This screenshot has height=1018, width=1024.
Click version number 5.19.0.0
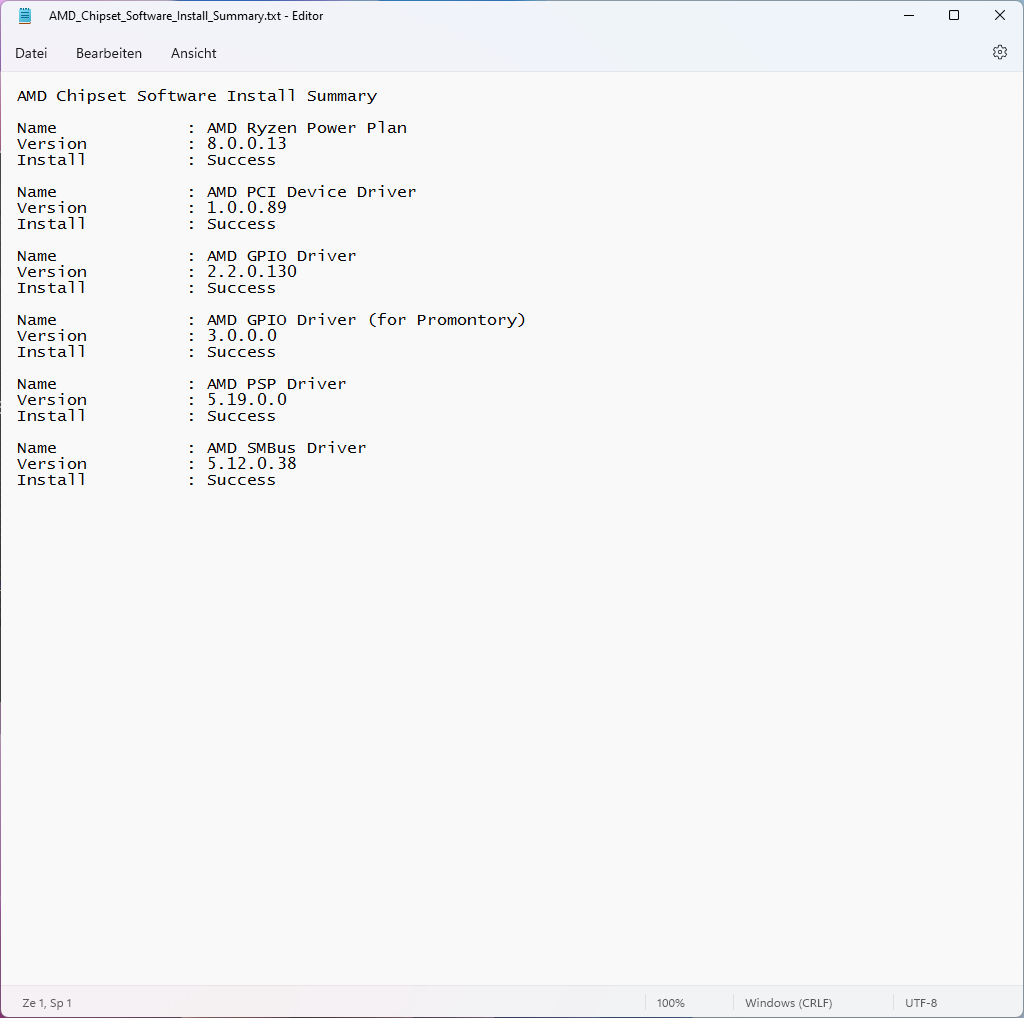[247, 400]
